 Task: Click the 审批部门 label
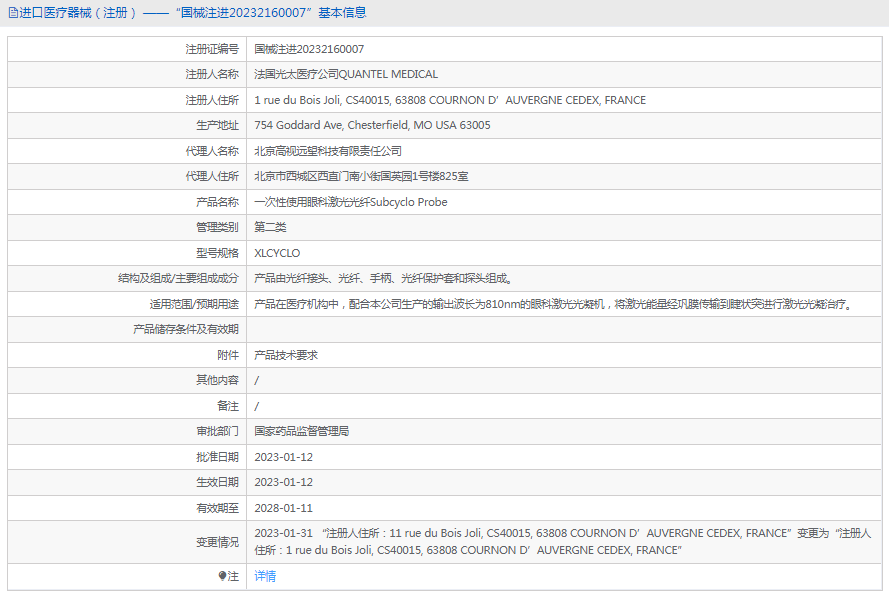click(x=217, y=432)
